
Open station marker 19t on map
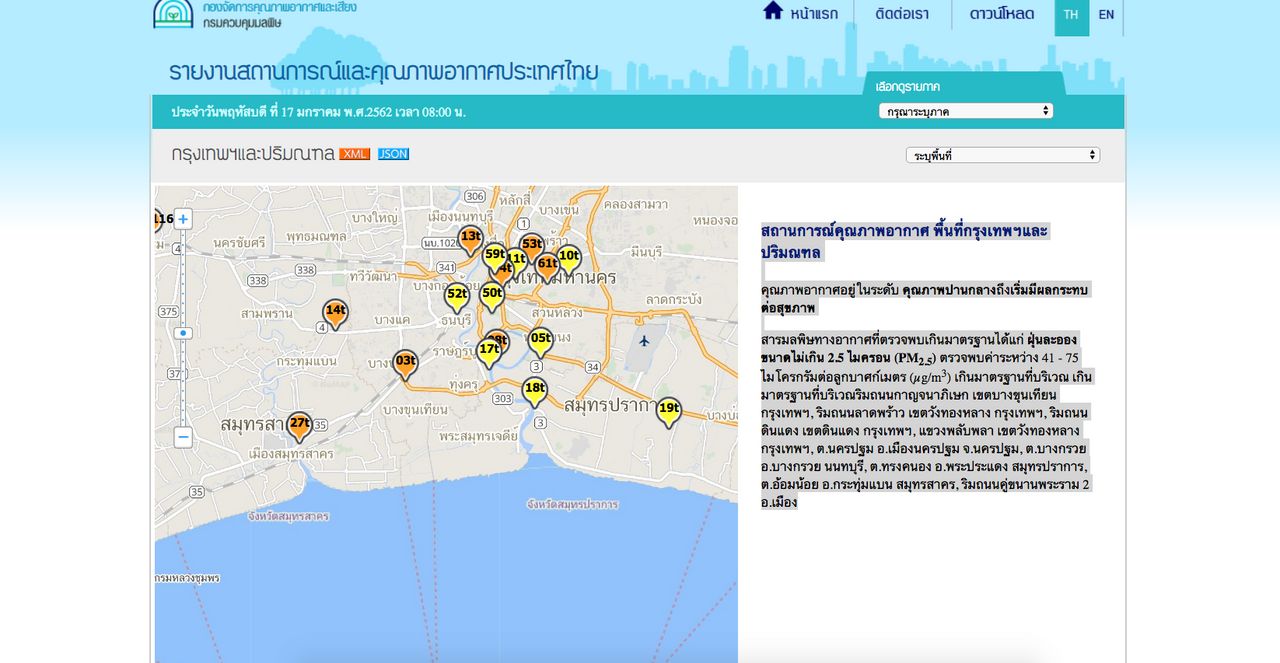[669, 410]
